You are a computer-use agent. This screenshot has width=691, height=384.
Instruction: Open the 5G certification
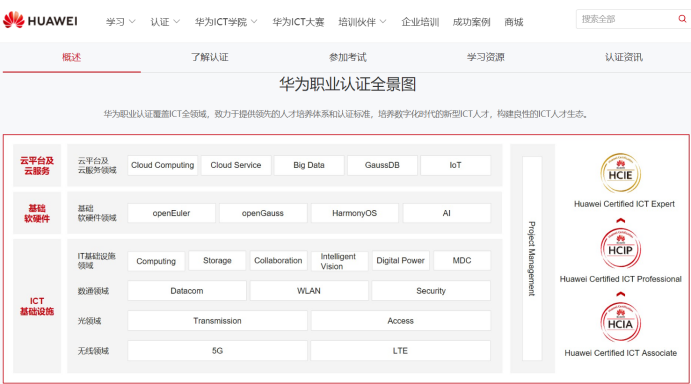tap(217, 351)
